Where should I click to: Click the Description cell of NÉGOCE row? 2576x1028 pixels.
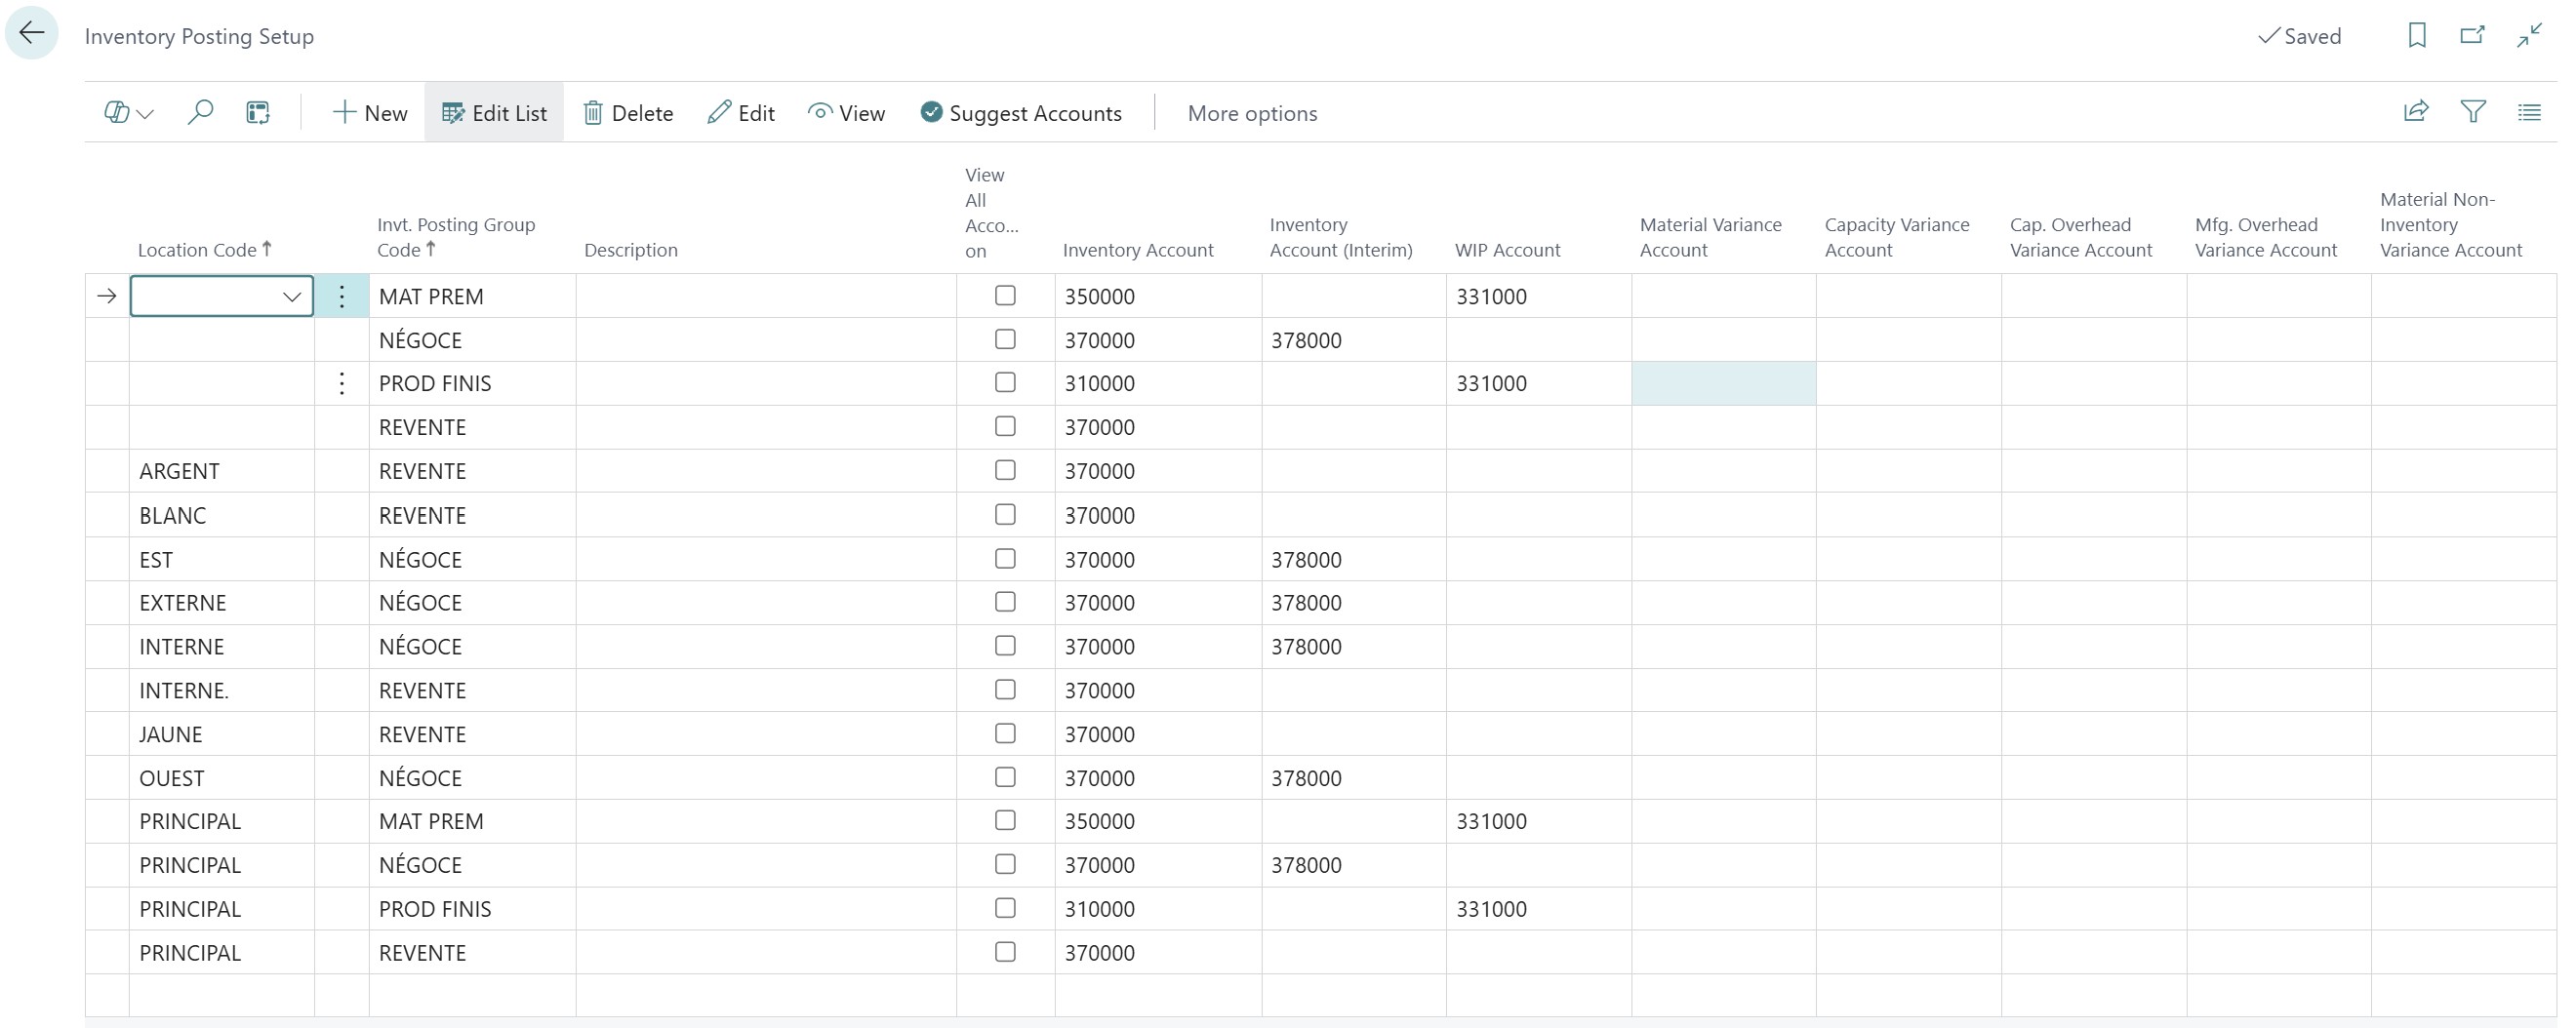[765, 340]
